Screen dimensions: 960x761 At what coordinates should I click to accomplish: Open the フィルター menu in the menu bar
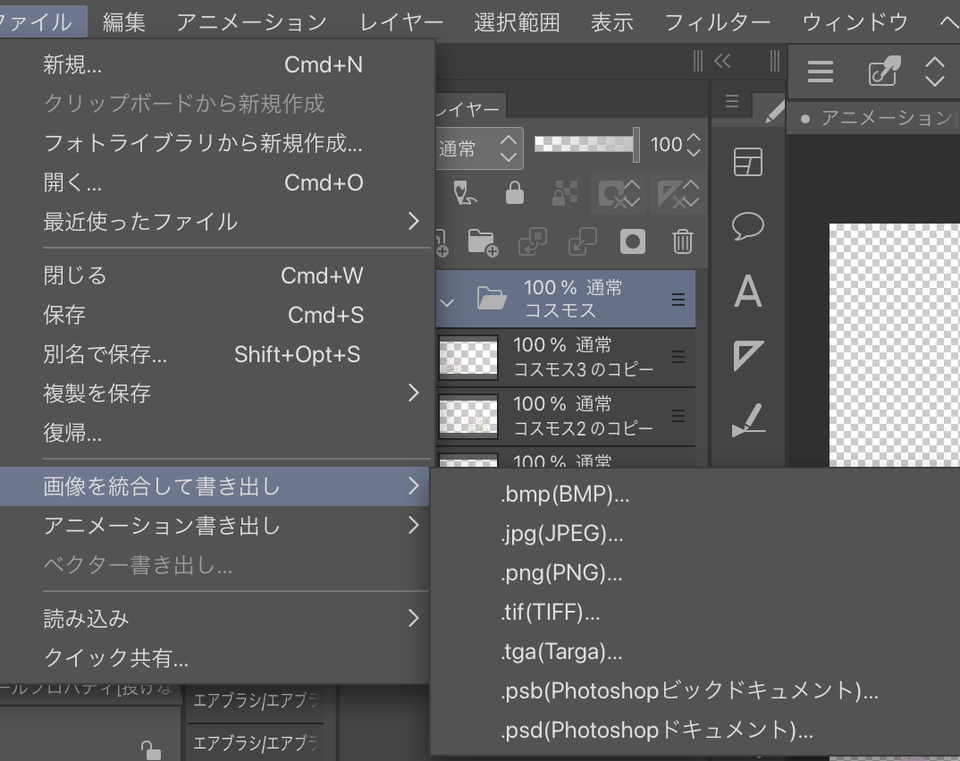pyautogui.click(x=717, y=21)
